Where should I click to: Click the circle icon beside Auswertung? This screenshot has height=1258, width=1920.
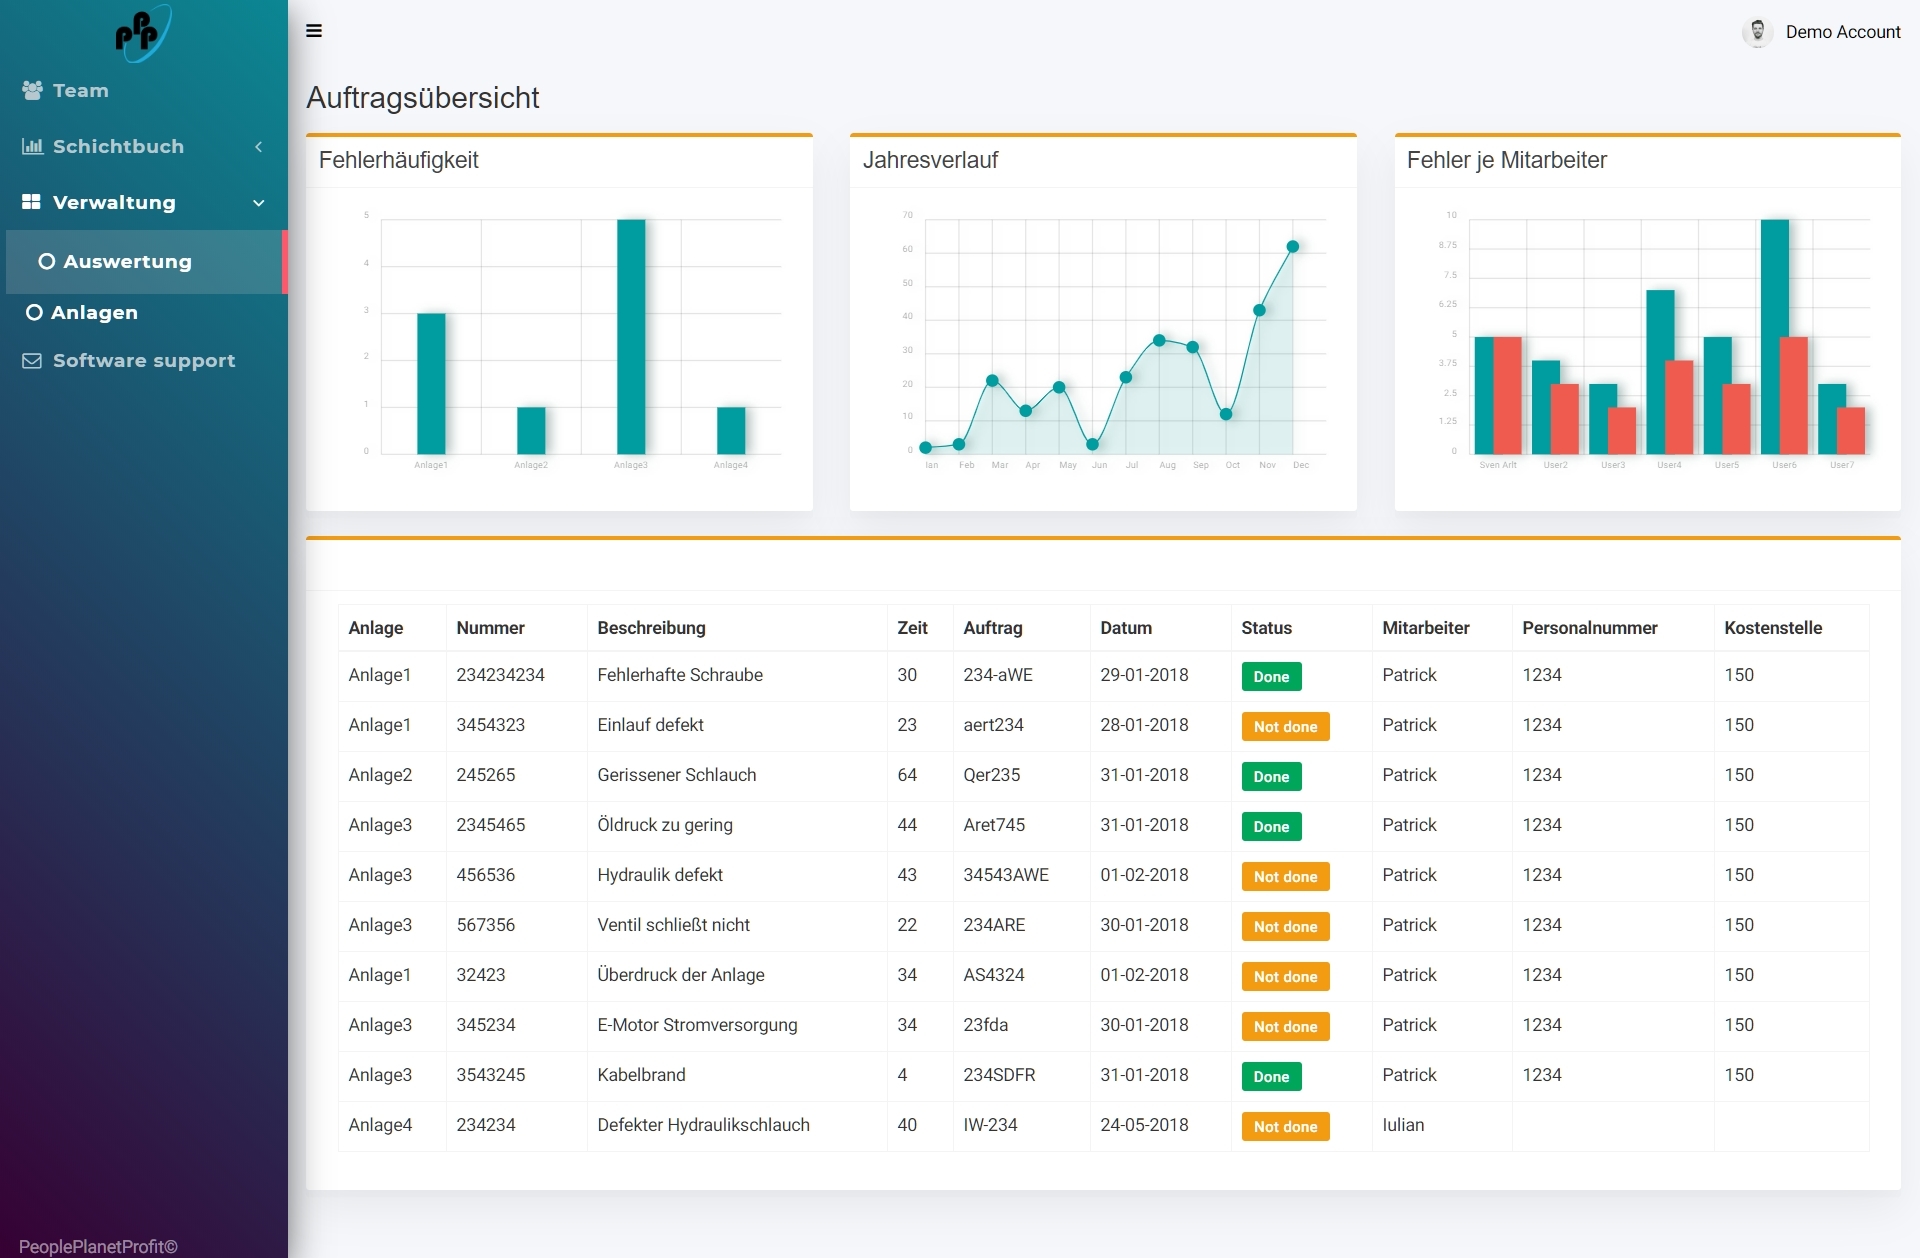pos(46,261)
